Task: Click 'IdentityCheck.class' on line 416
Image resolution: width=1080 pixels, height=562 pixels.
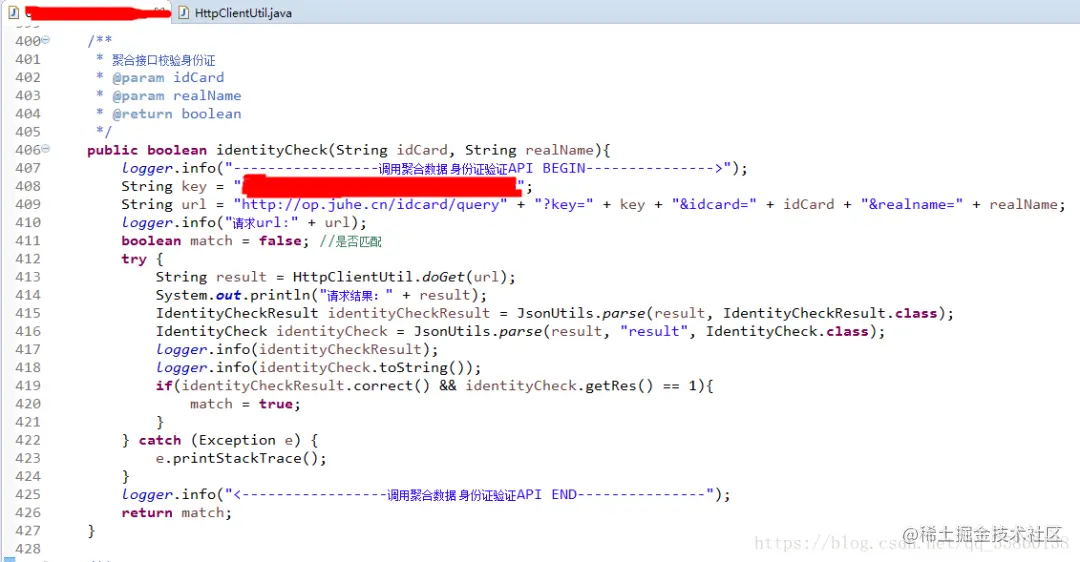Action: [x=787, y=331]
